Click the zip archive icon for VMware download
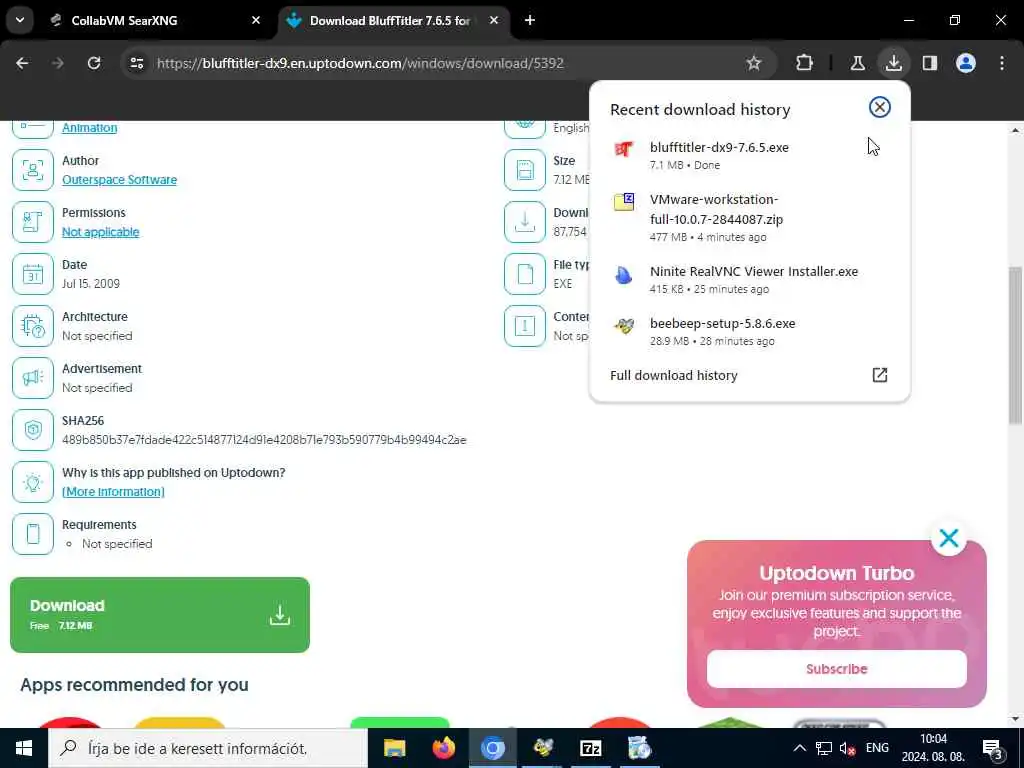Viewport: 1024px width, 768px height. 624,202
